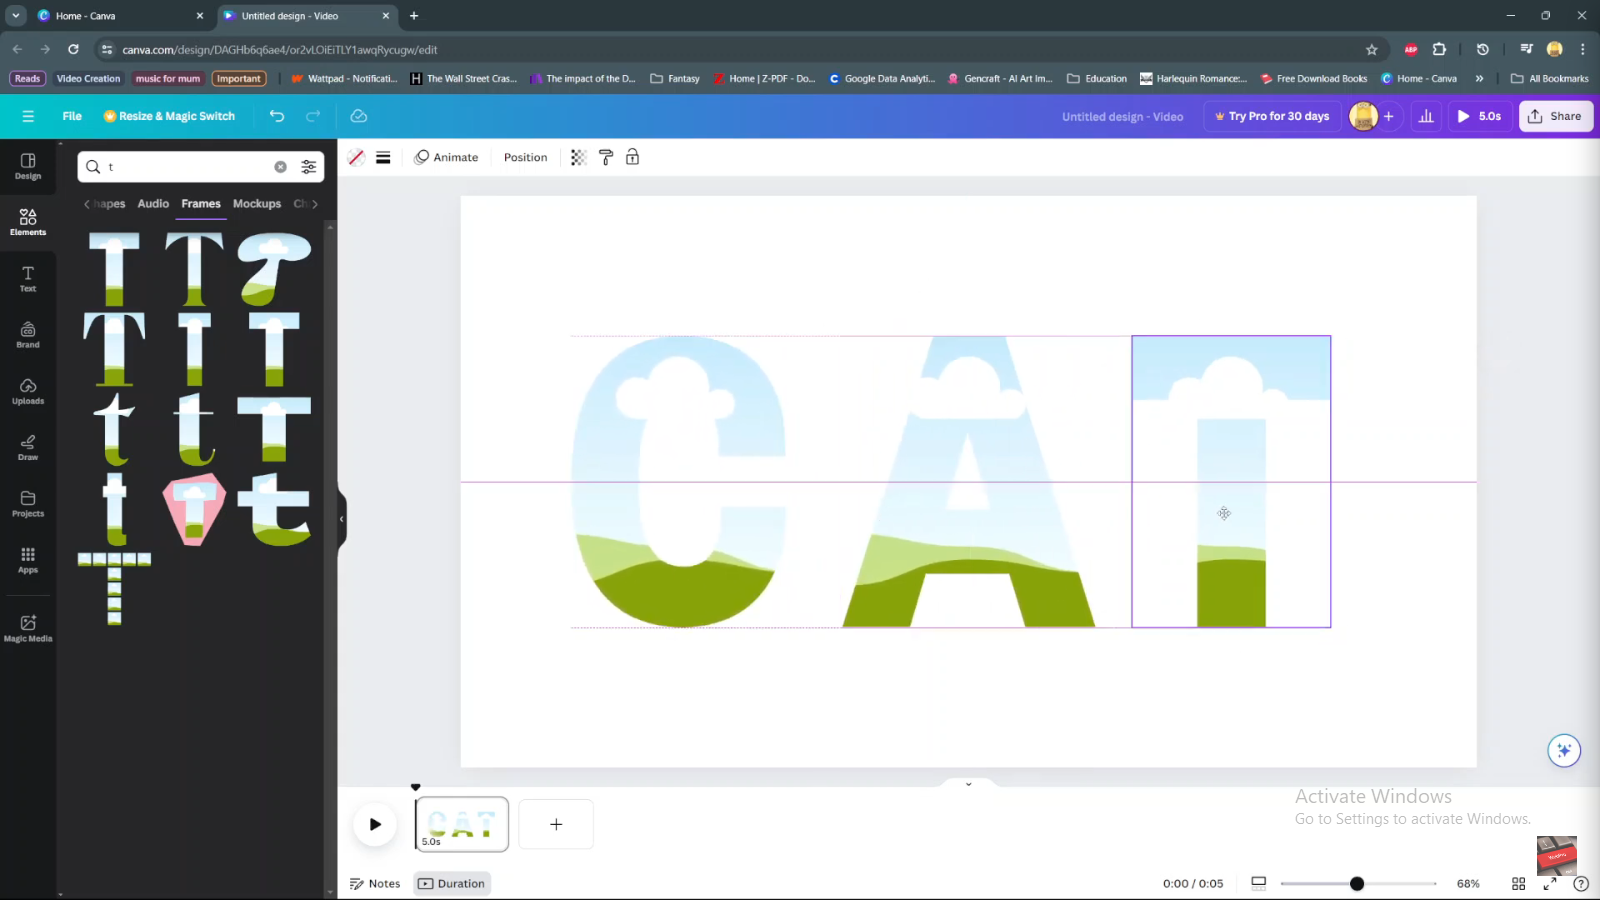This screenshot has height=900, width=1600.
Task: Select the border color no-fill icon
Action: click(x=356, y=157)
